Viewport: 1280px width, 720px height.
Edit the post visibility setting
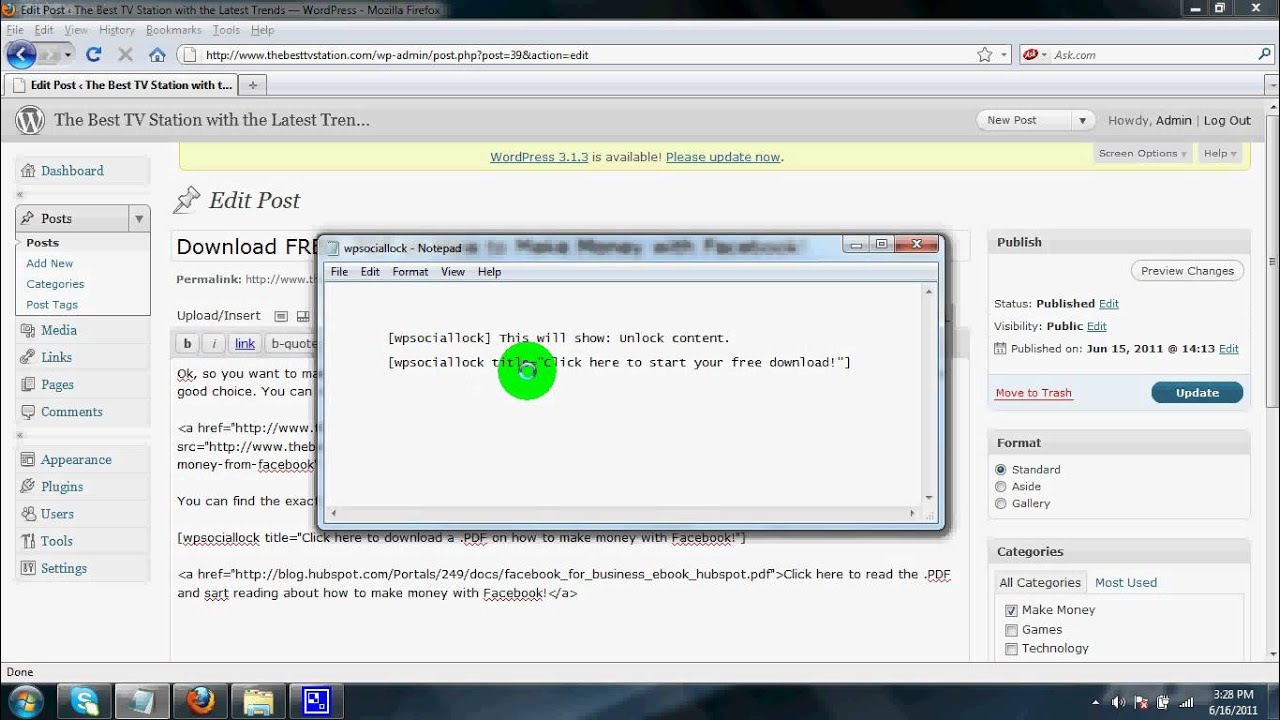click(x=1097, y=327)
